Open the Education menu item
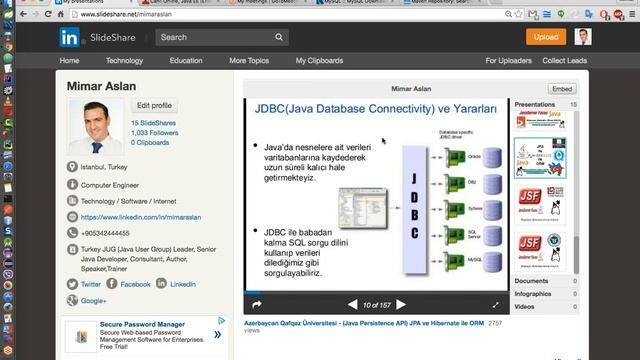 tap(186, 60)
